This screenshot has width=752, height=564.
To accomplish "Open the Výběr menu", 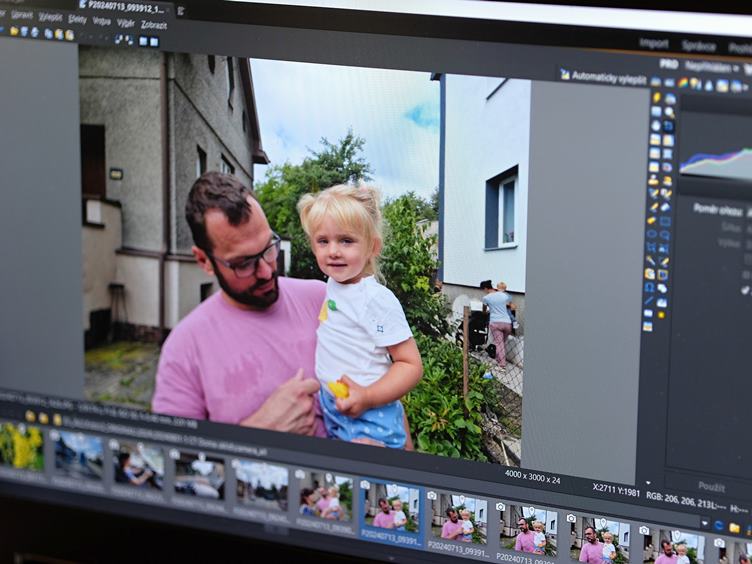I will 126,23.
